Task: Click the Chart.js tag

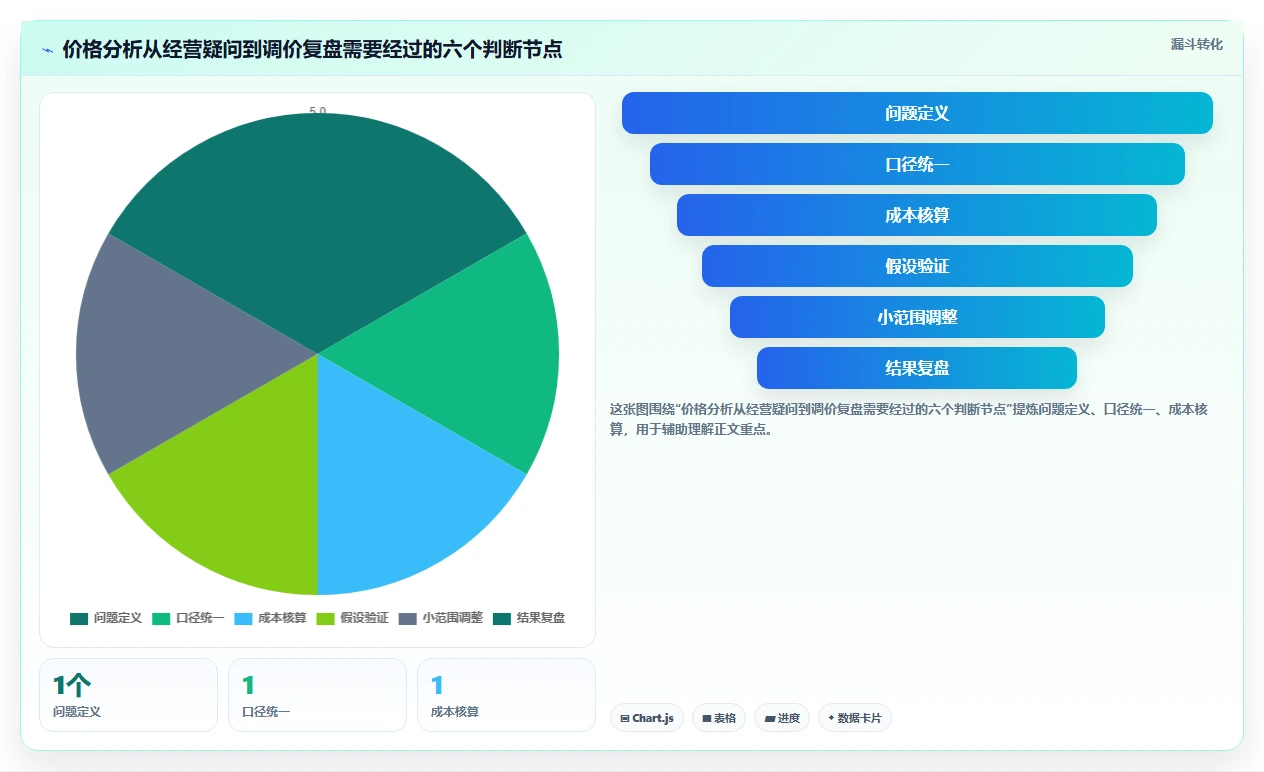Action: pyautogui.click(x=647, y=718)
